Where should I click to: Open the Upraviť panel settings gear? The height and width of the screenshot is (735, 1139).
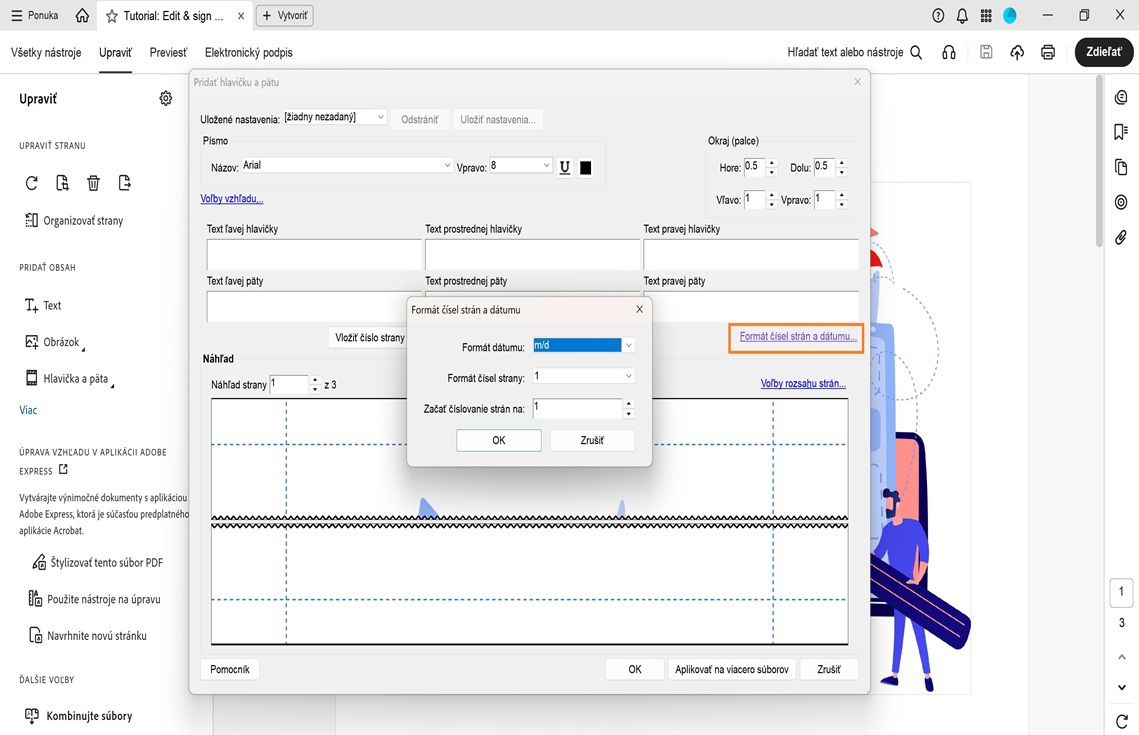[x=166, y=98]
